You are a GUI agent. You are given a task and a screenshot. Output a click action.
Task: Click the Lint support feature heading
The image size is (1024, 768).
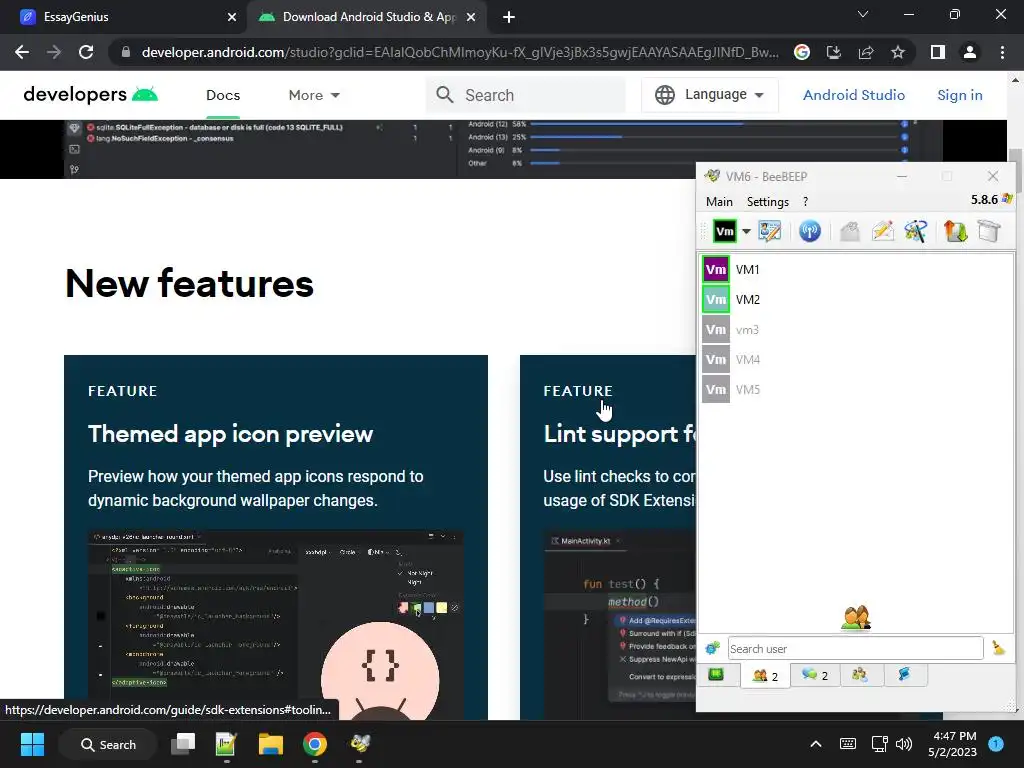point(620,434)
